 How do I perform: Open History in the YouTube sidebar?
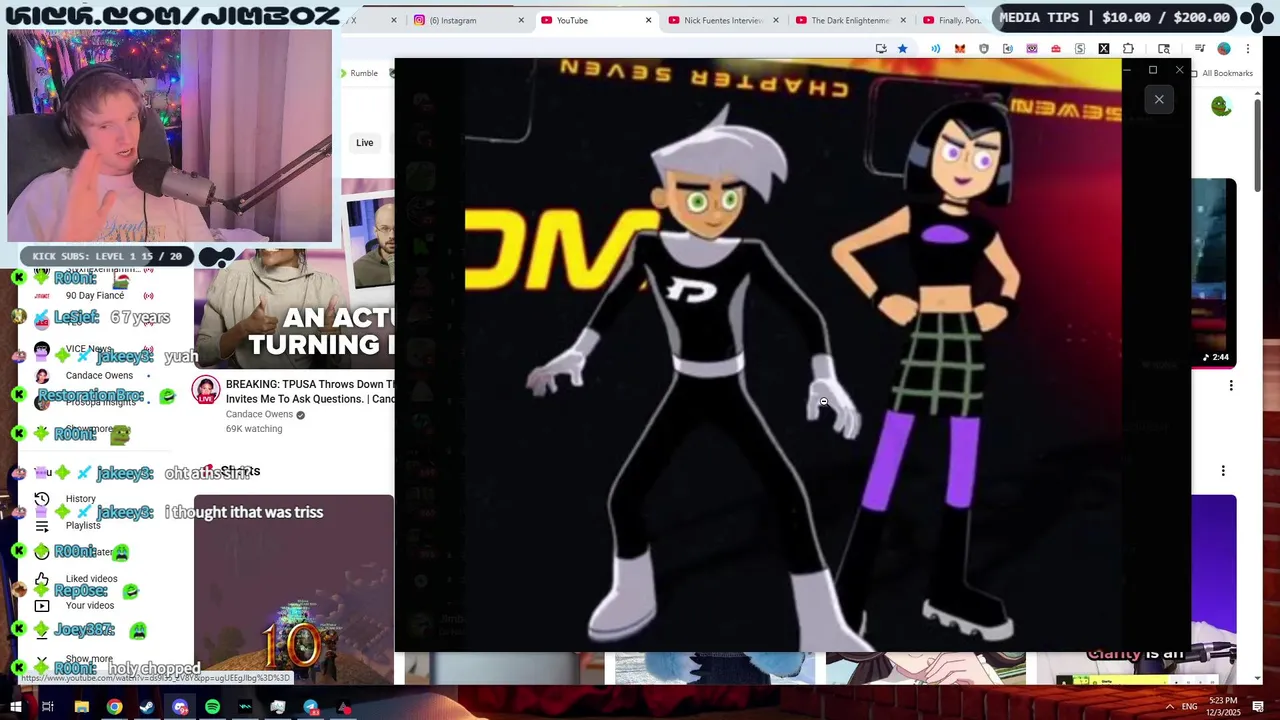(x=80, y=499)
